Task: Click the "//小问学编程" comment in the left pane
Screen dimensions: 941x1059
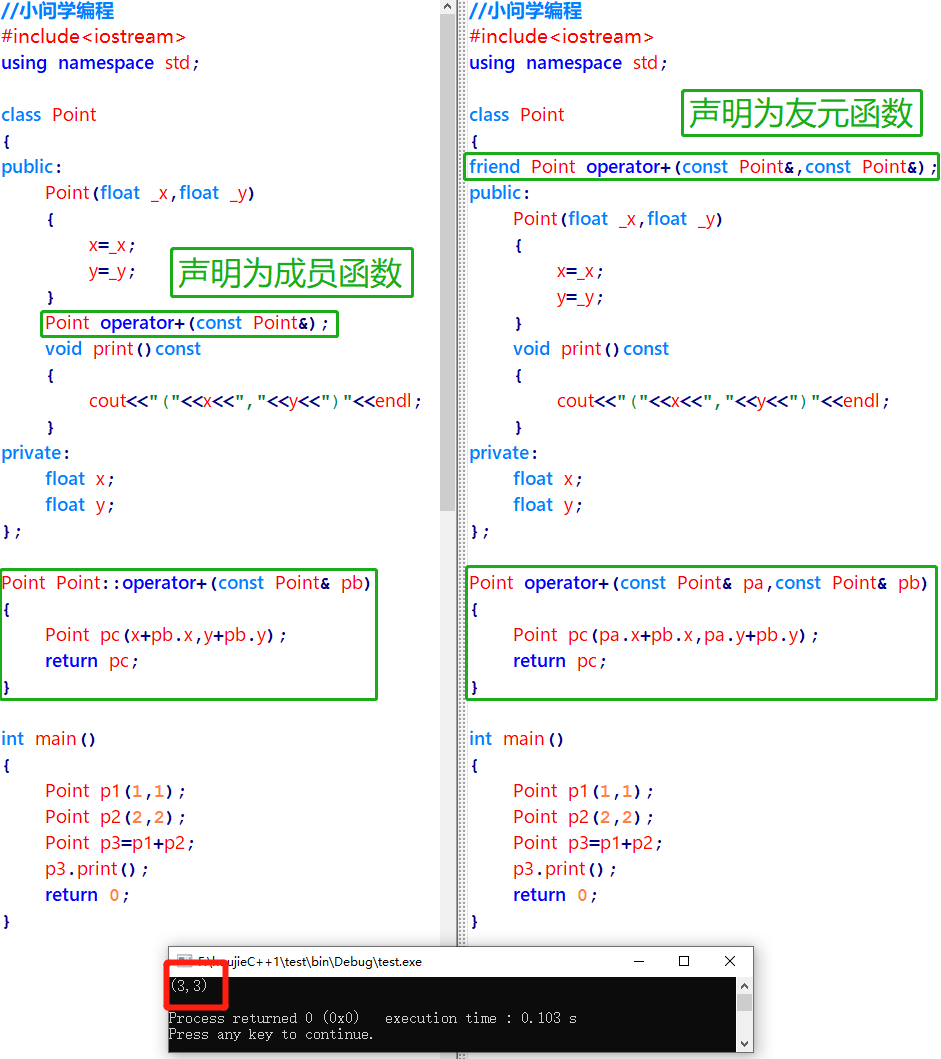Action: [x=58, y=11]
